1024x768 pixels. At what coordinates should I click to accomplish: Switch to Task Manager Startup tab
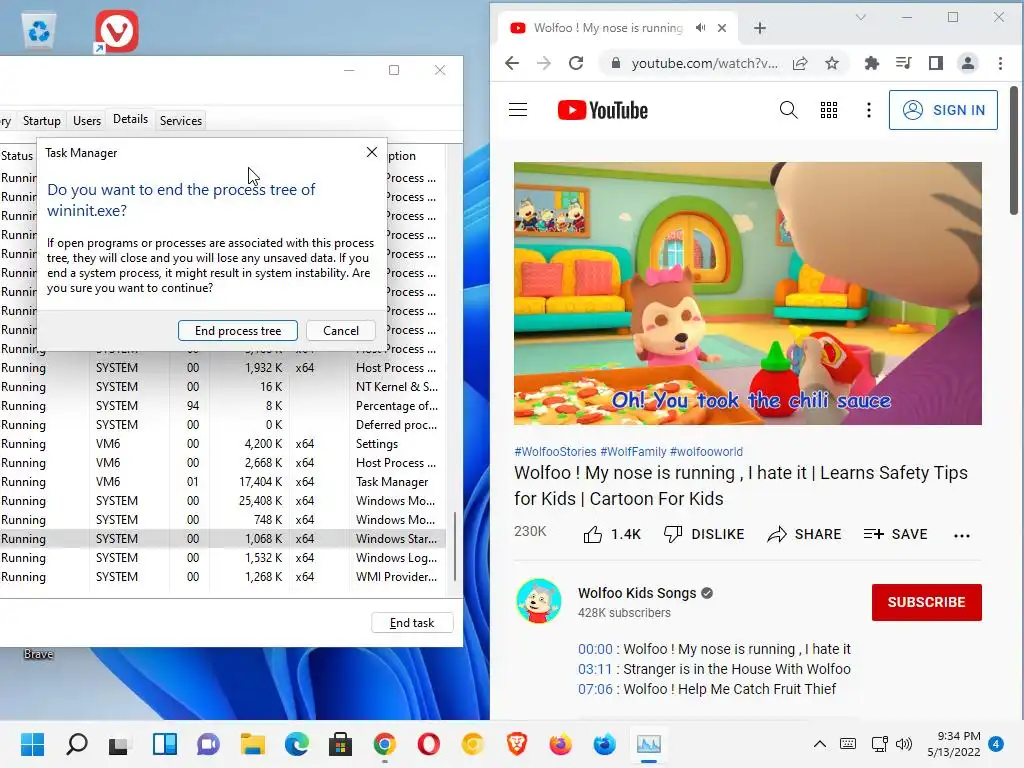tap(42, 121)
